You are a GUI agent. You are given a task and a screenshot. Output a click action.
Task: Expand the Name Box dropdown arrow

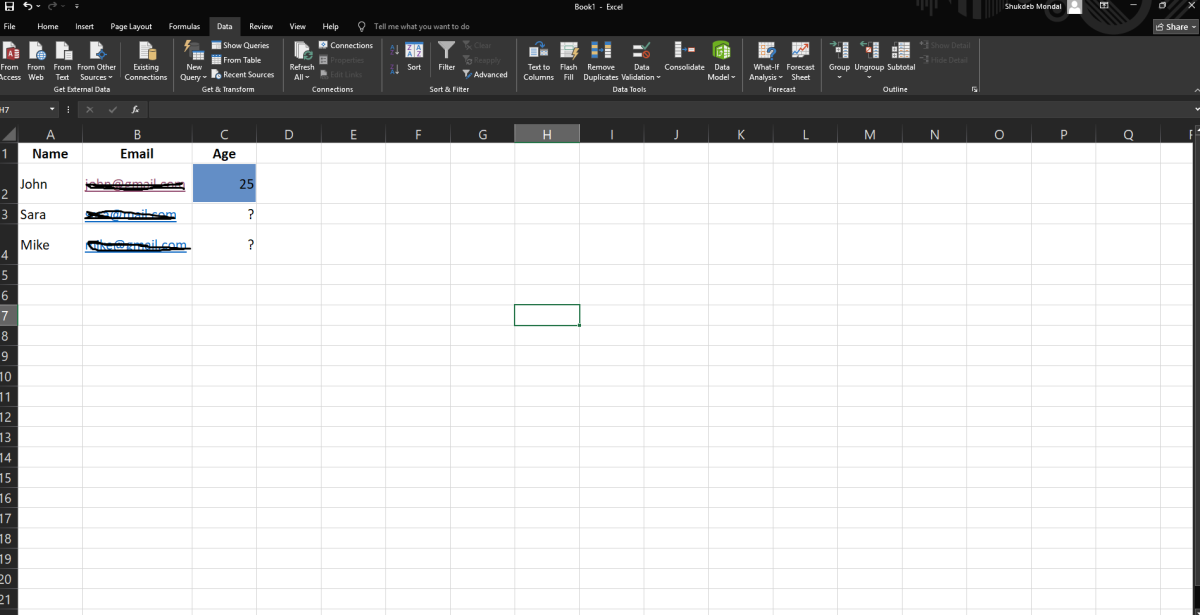pyautogui.click(x=53, y=109)
